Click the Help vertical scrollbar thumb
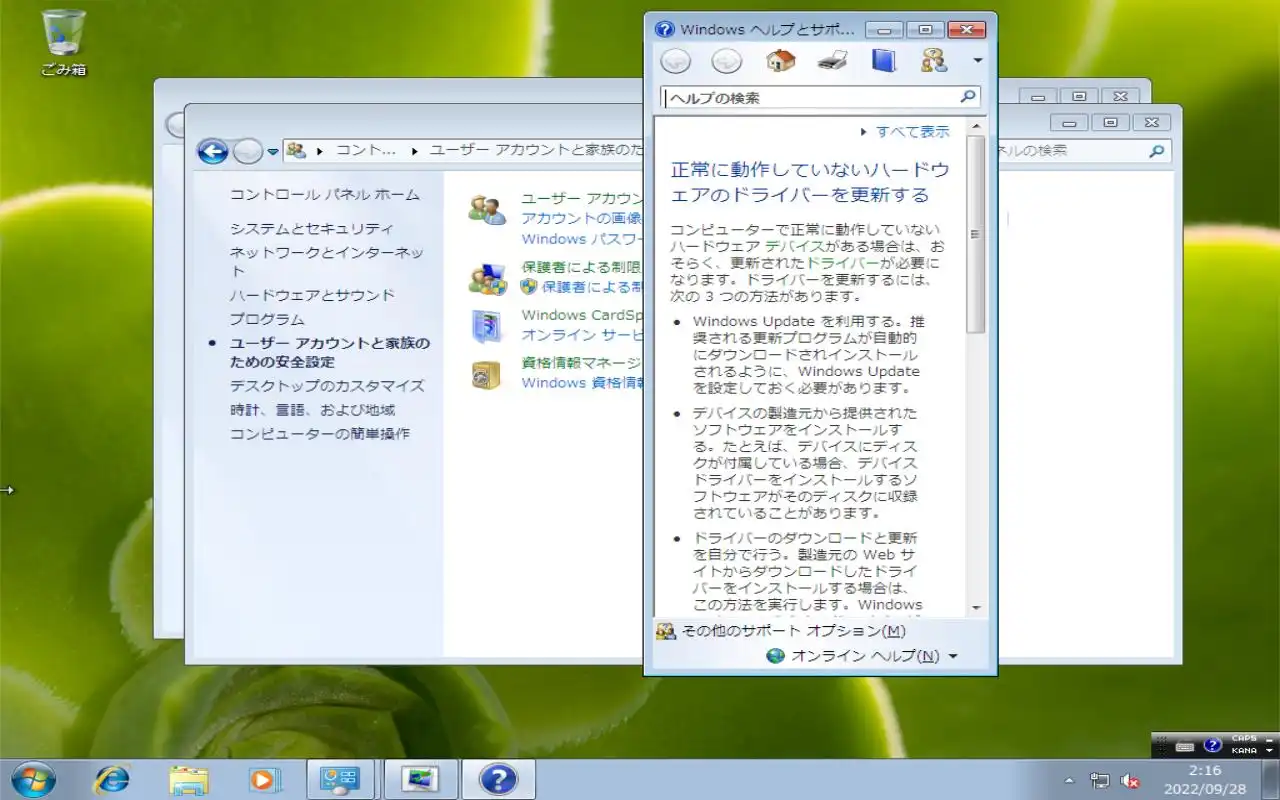Viewport: 1280px width, 800px height. click(976, 234)
